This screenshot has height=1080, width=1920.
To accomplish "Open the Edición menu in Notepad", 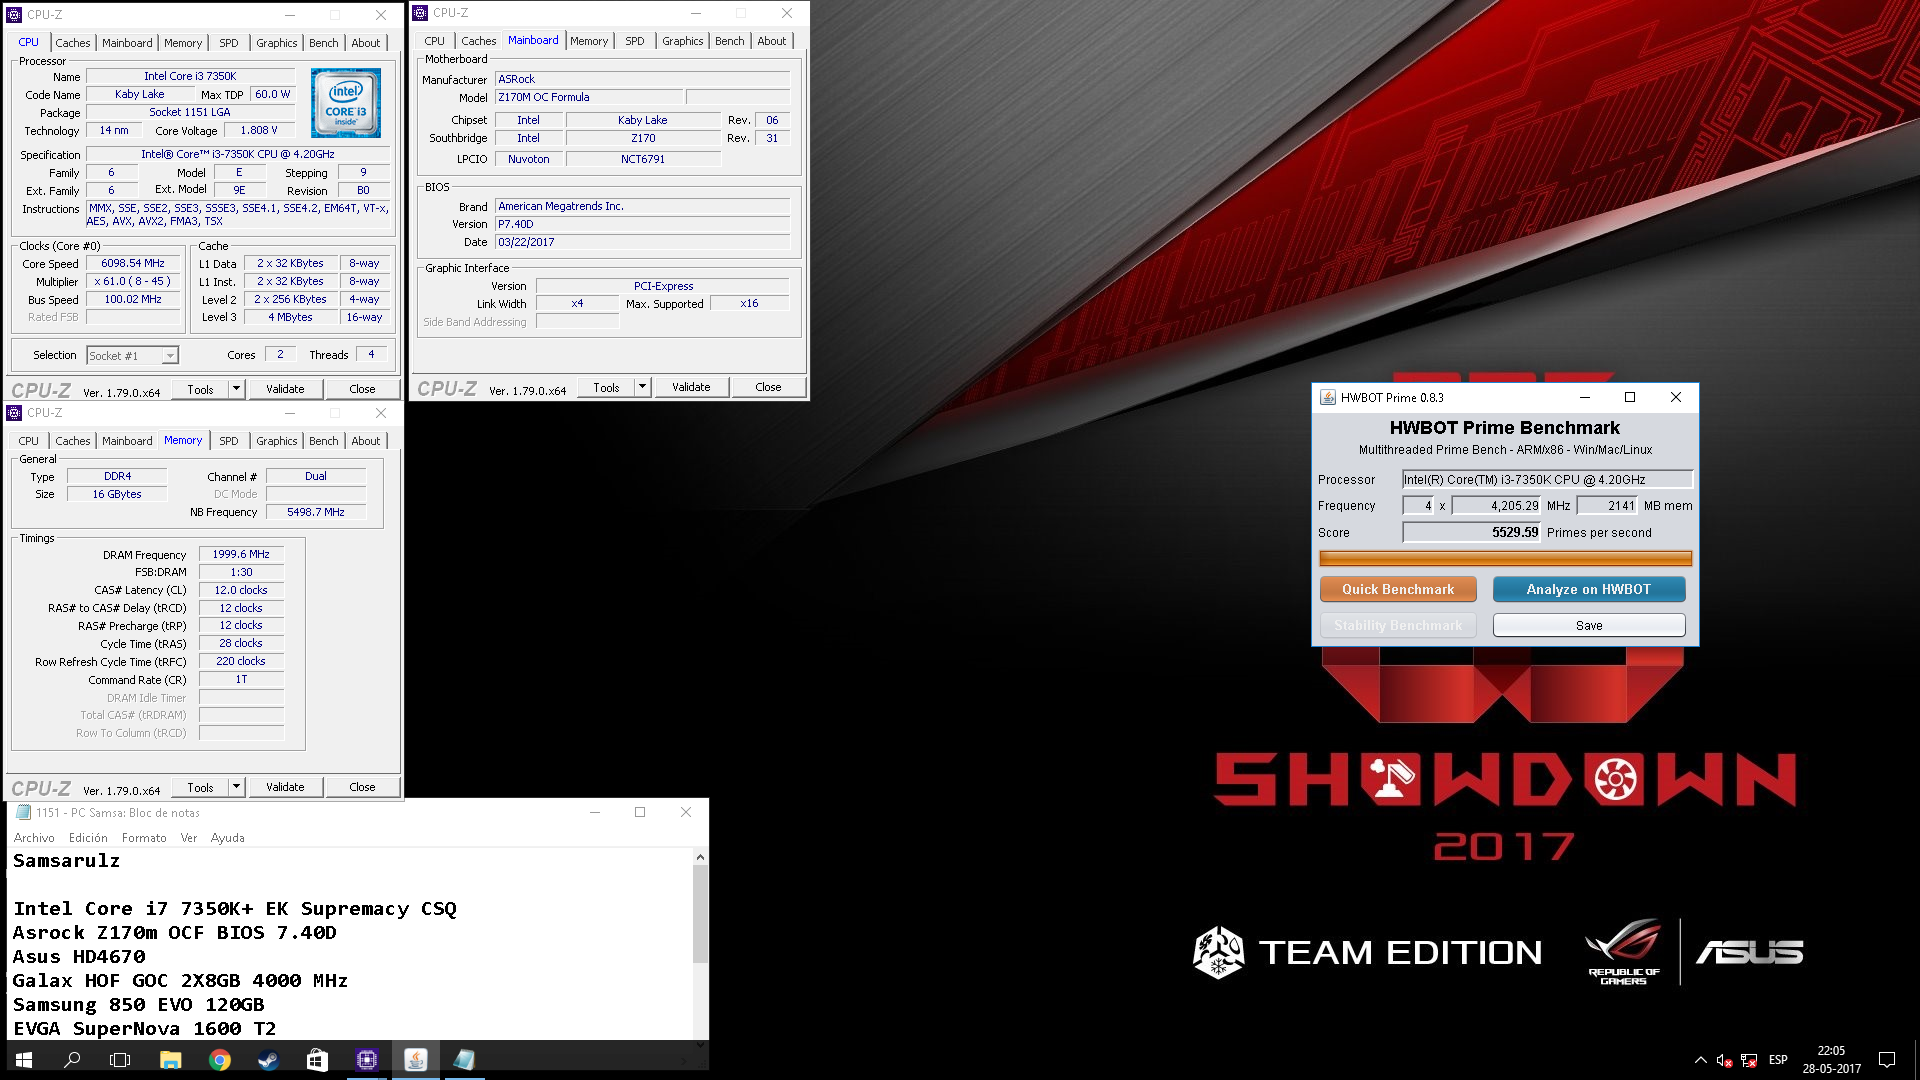I will 88,838.
